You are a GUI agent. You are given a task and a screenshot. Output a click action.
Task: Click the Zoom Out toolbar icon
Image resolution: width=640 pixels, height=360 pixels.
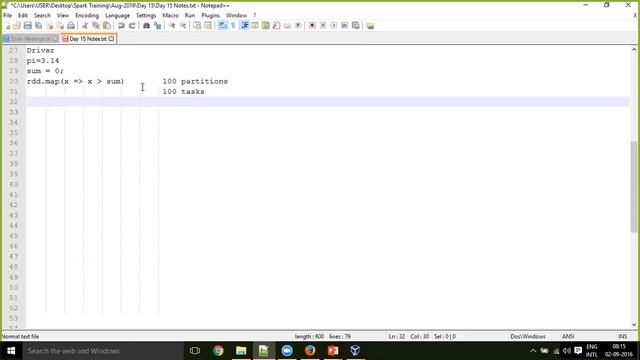tap(182, 26)
